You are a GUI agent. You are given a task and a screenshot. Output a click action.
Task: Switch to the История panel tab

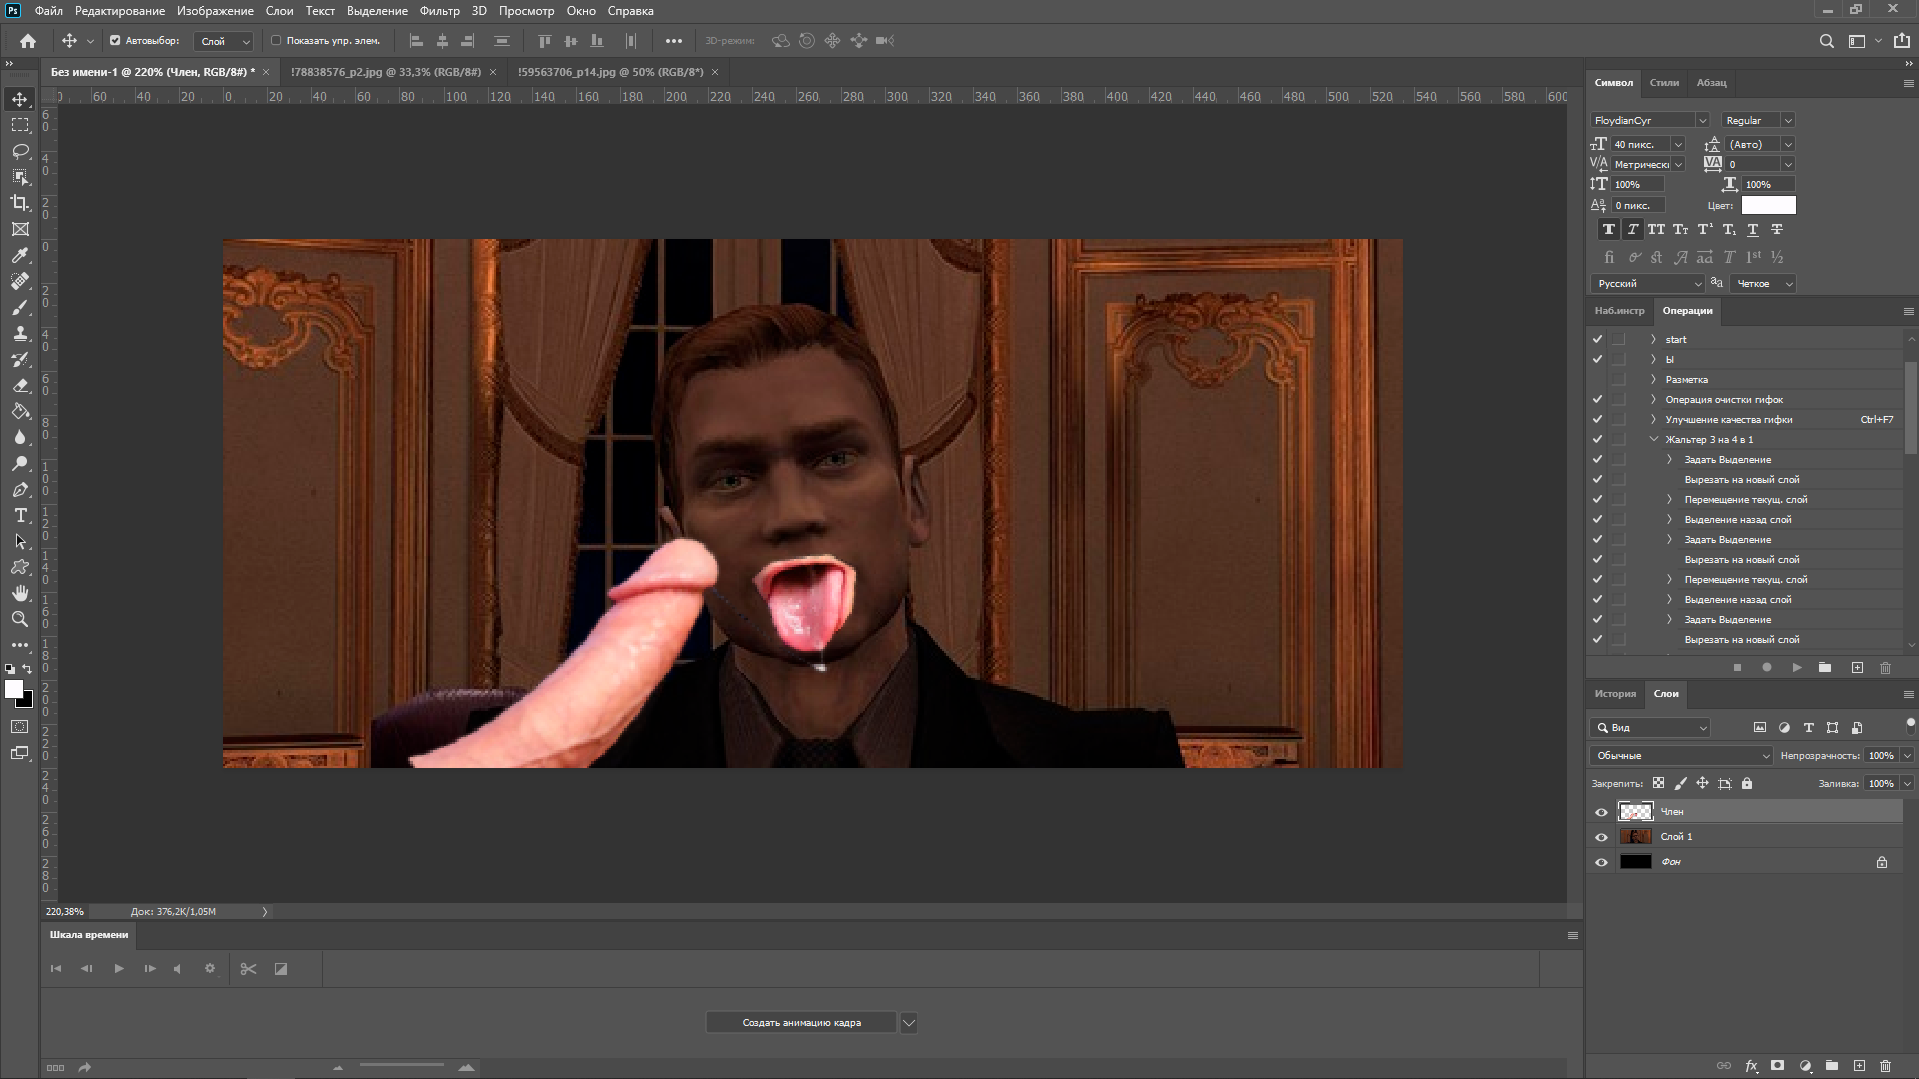(x=1615, y=694)
